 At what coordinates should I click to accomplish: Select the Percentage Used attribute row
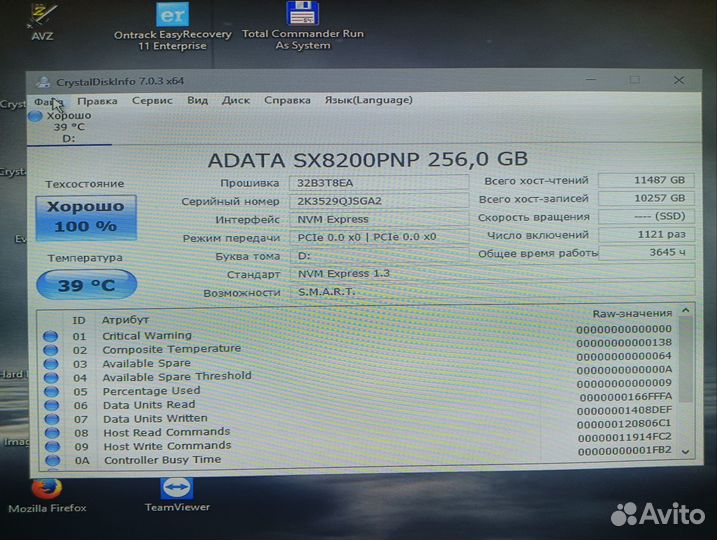click(358, 388)
